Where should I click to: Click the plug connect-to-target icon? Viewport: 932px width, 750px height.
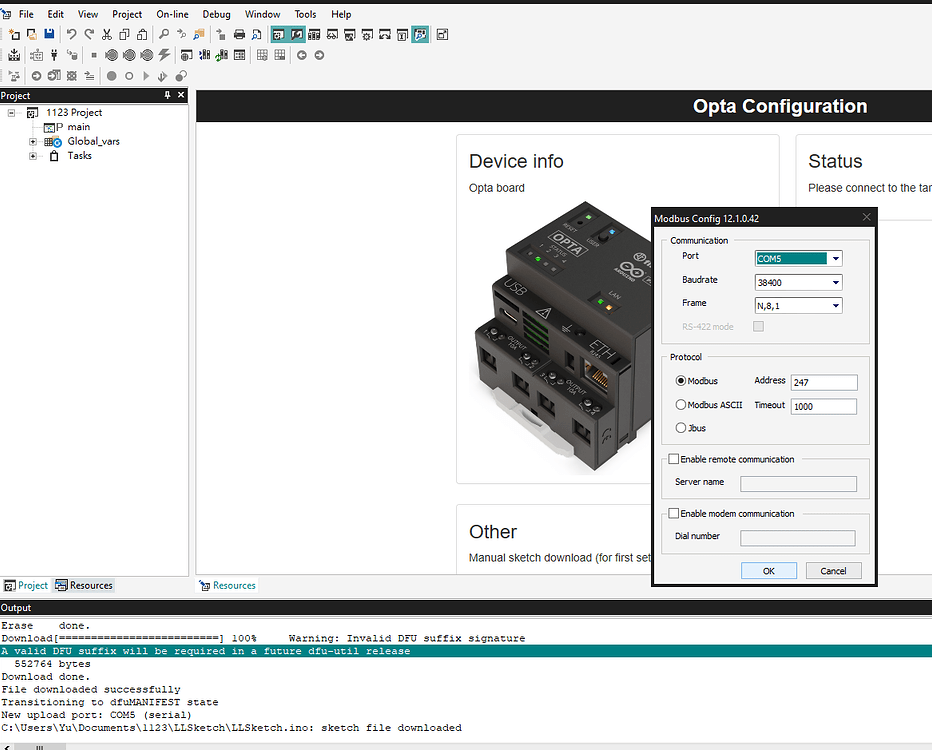[54, 55]
